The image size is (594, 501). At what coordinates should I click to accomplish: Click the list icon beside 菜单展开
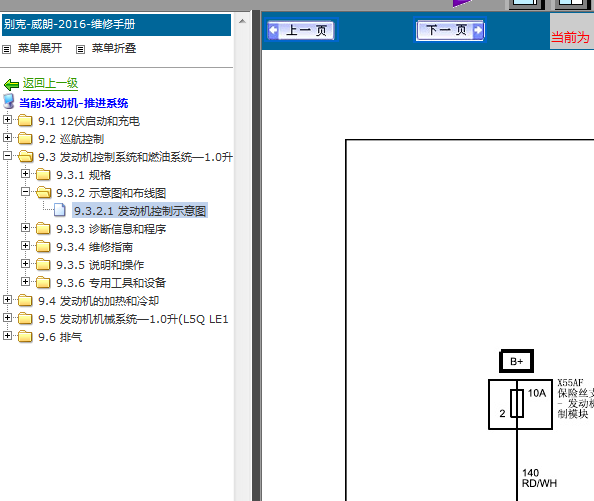tap(6, 49)
